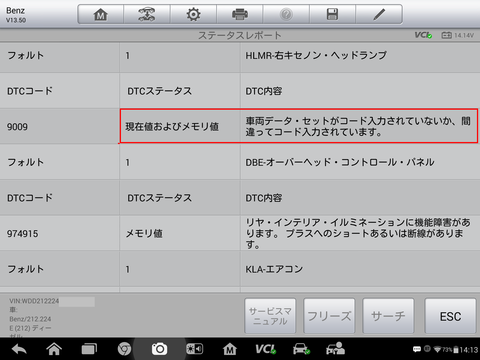Open the help question mark icon
This screenshot has height=360, width=480.
pyautogui.click(x=286, y=14)
